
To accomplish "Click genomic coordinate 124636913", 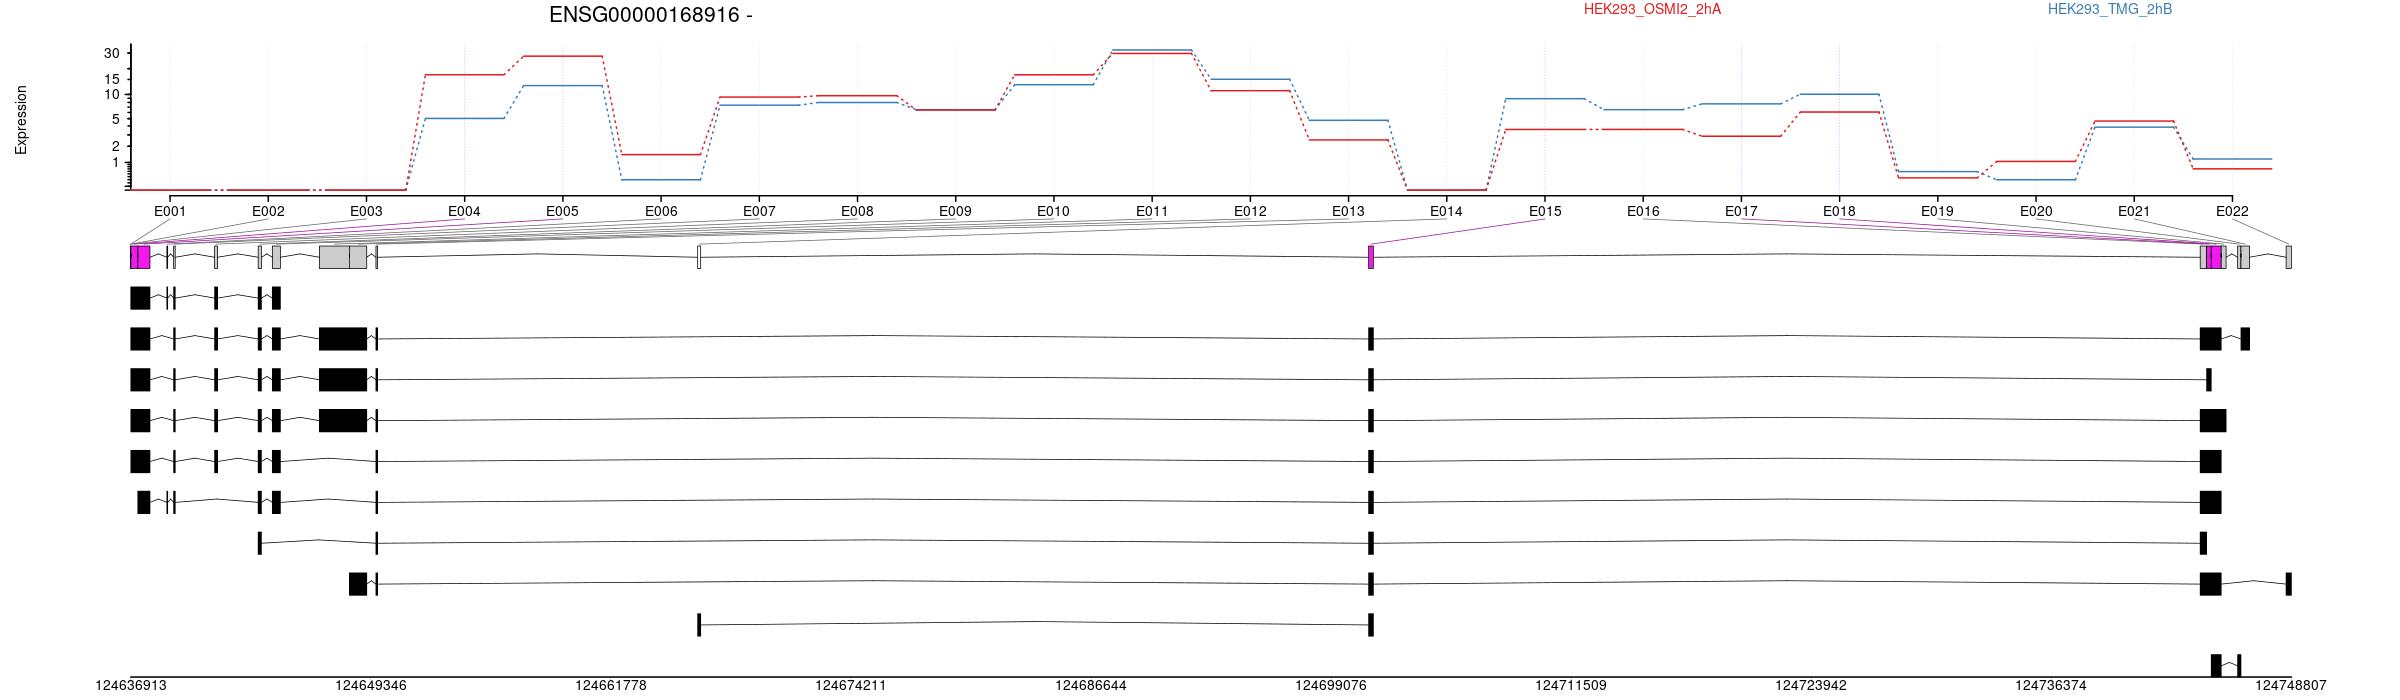I will (x=131, y=686).
